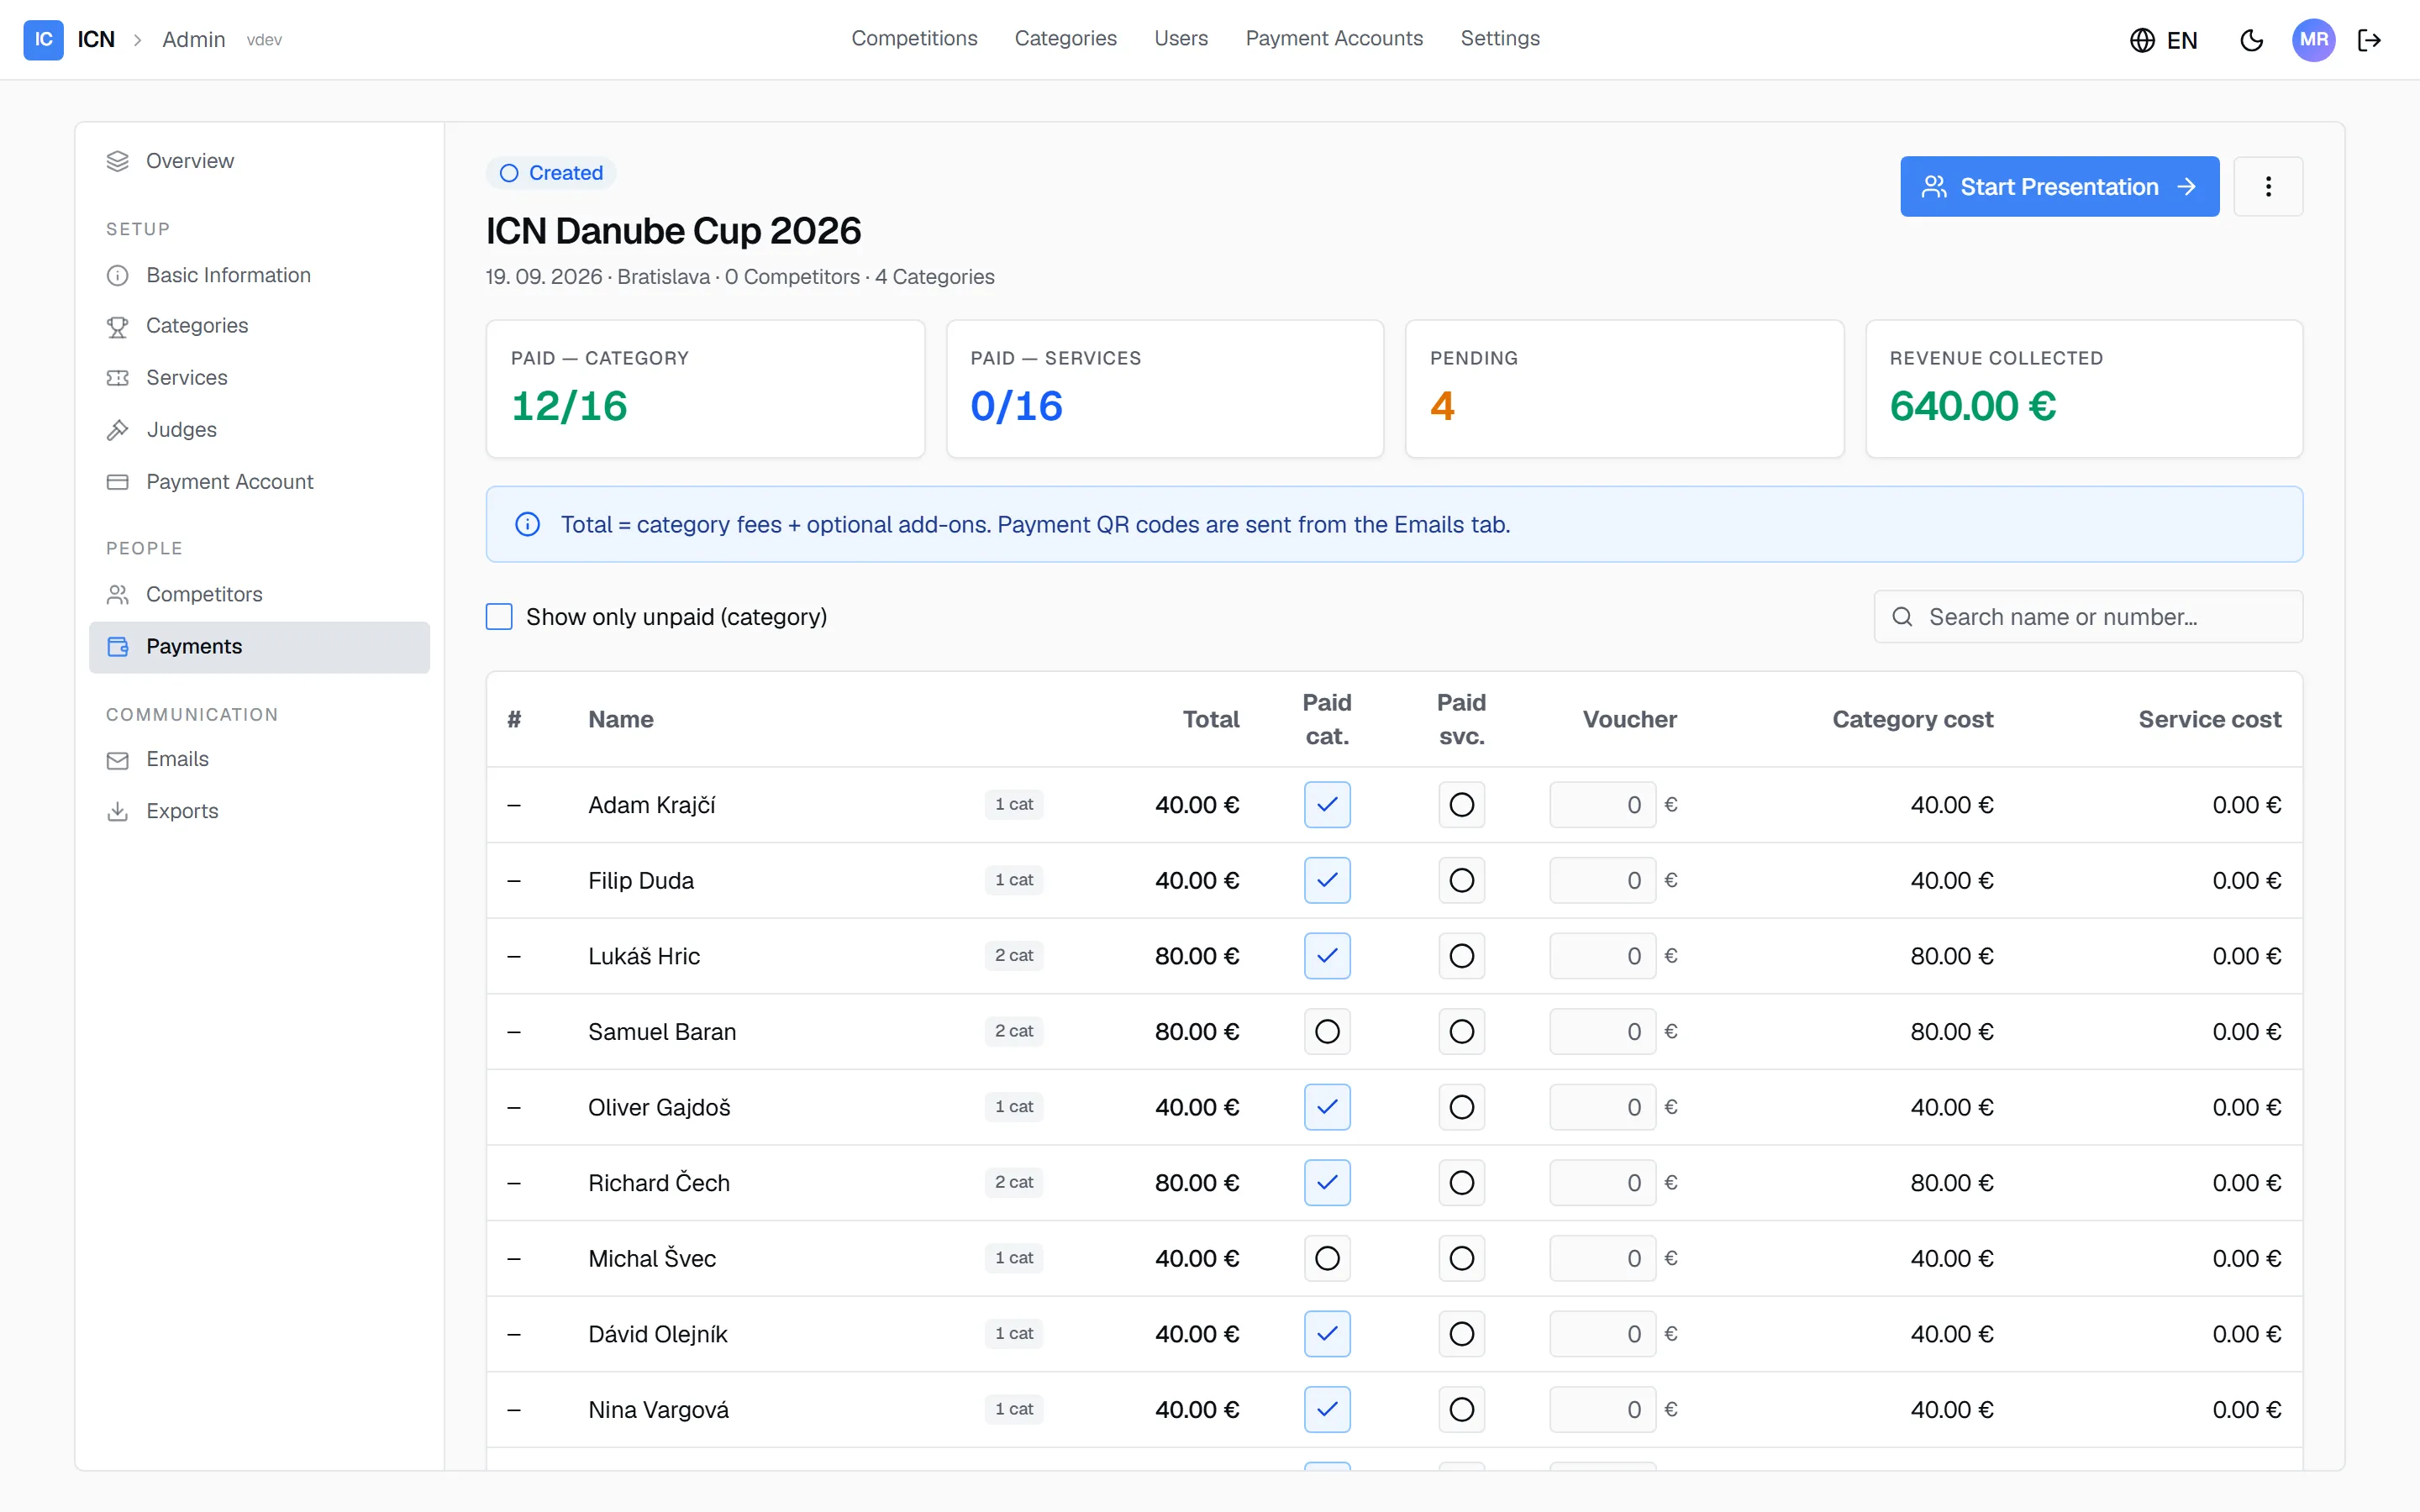Open the MR user avatar
Viewport: 2420px width, 1512px height.
click(2313, 40)
